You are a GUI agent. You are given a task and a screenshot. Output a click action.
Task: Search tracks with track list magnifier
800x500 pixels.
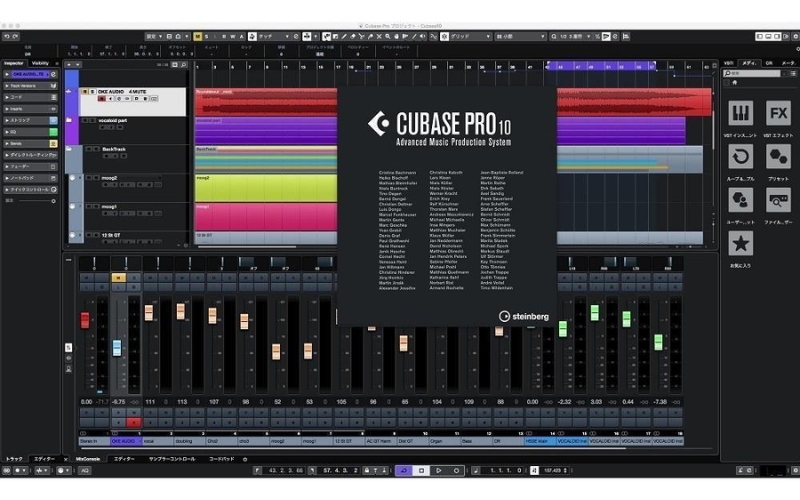tap(184, 65)
